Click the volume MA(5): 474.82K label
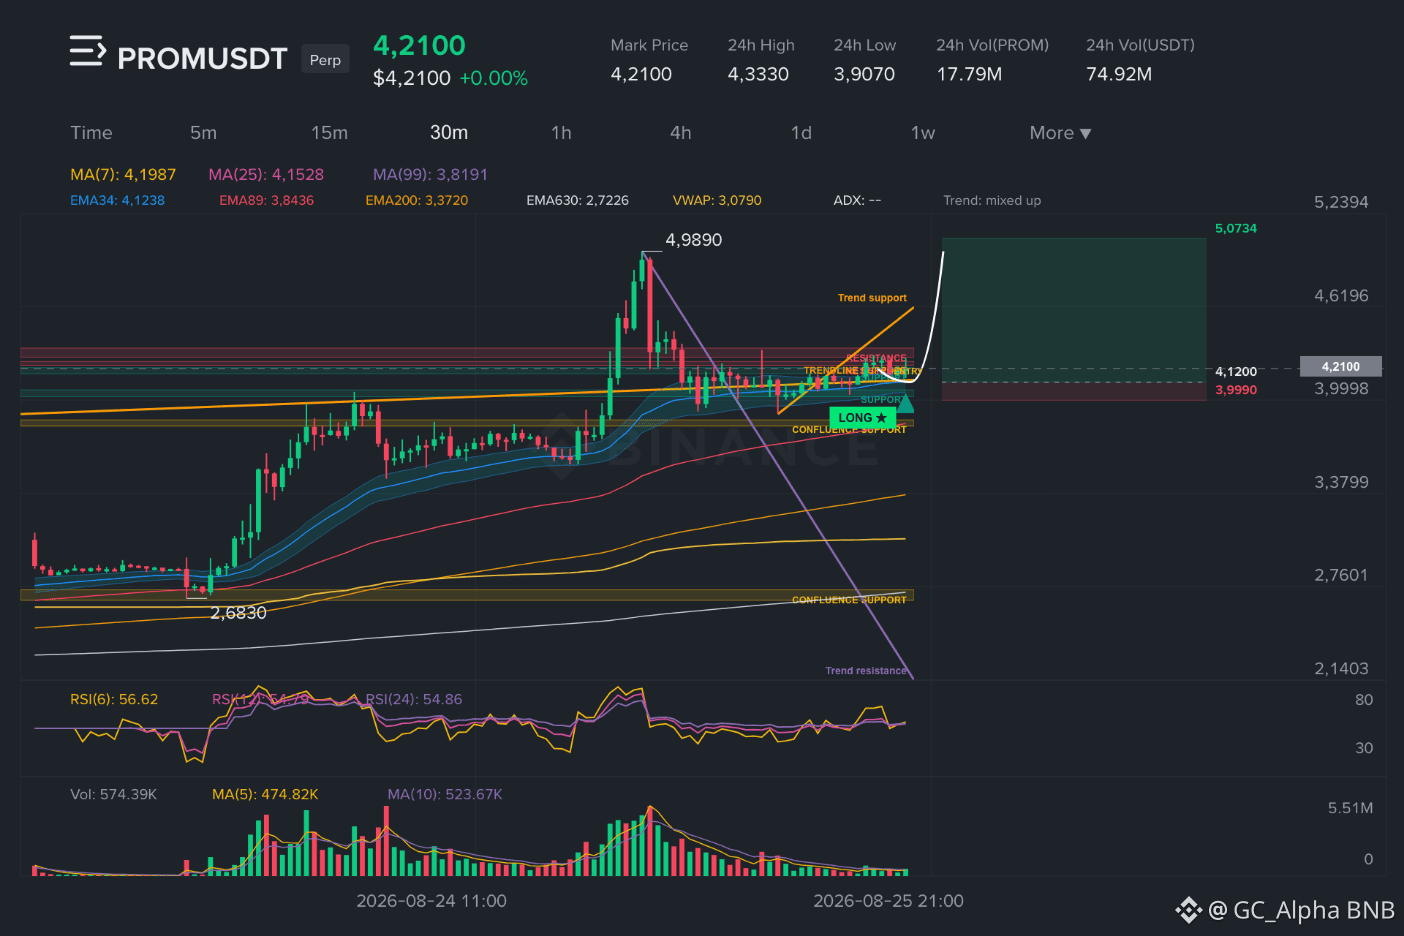Image resolution: width=1404 pixels, height=936 pixels. tap(265, 794)
